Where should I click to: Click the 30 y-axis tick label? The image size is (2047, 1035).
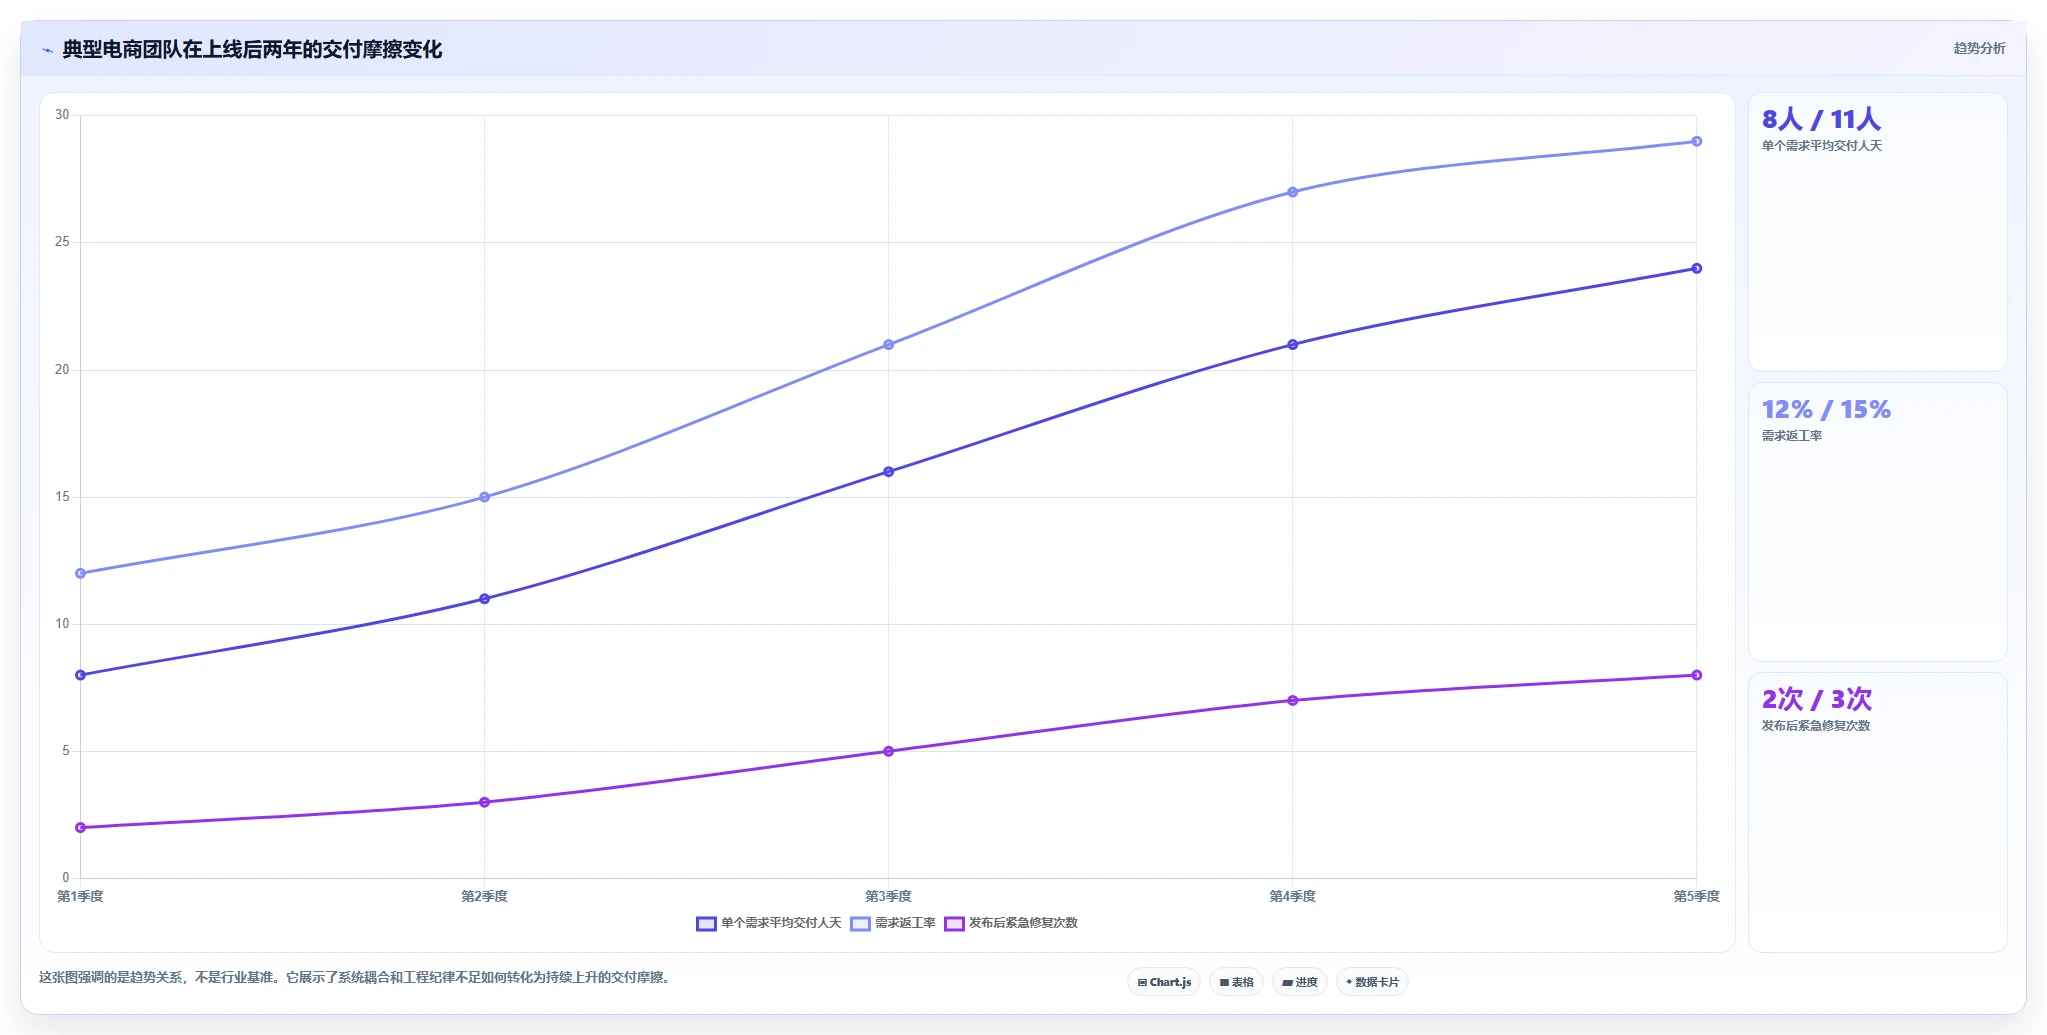(62, 115)
